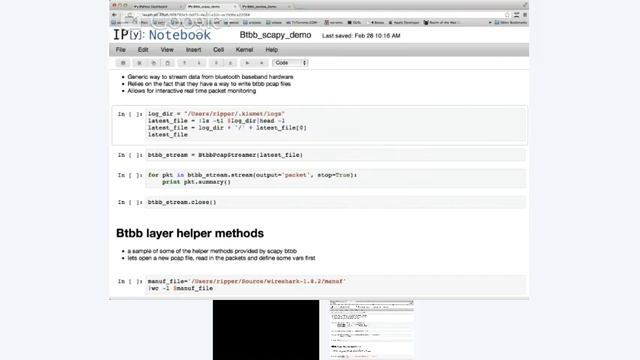Open the View menu
The image size is (640, 360).
click(x=167, y=50)
